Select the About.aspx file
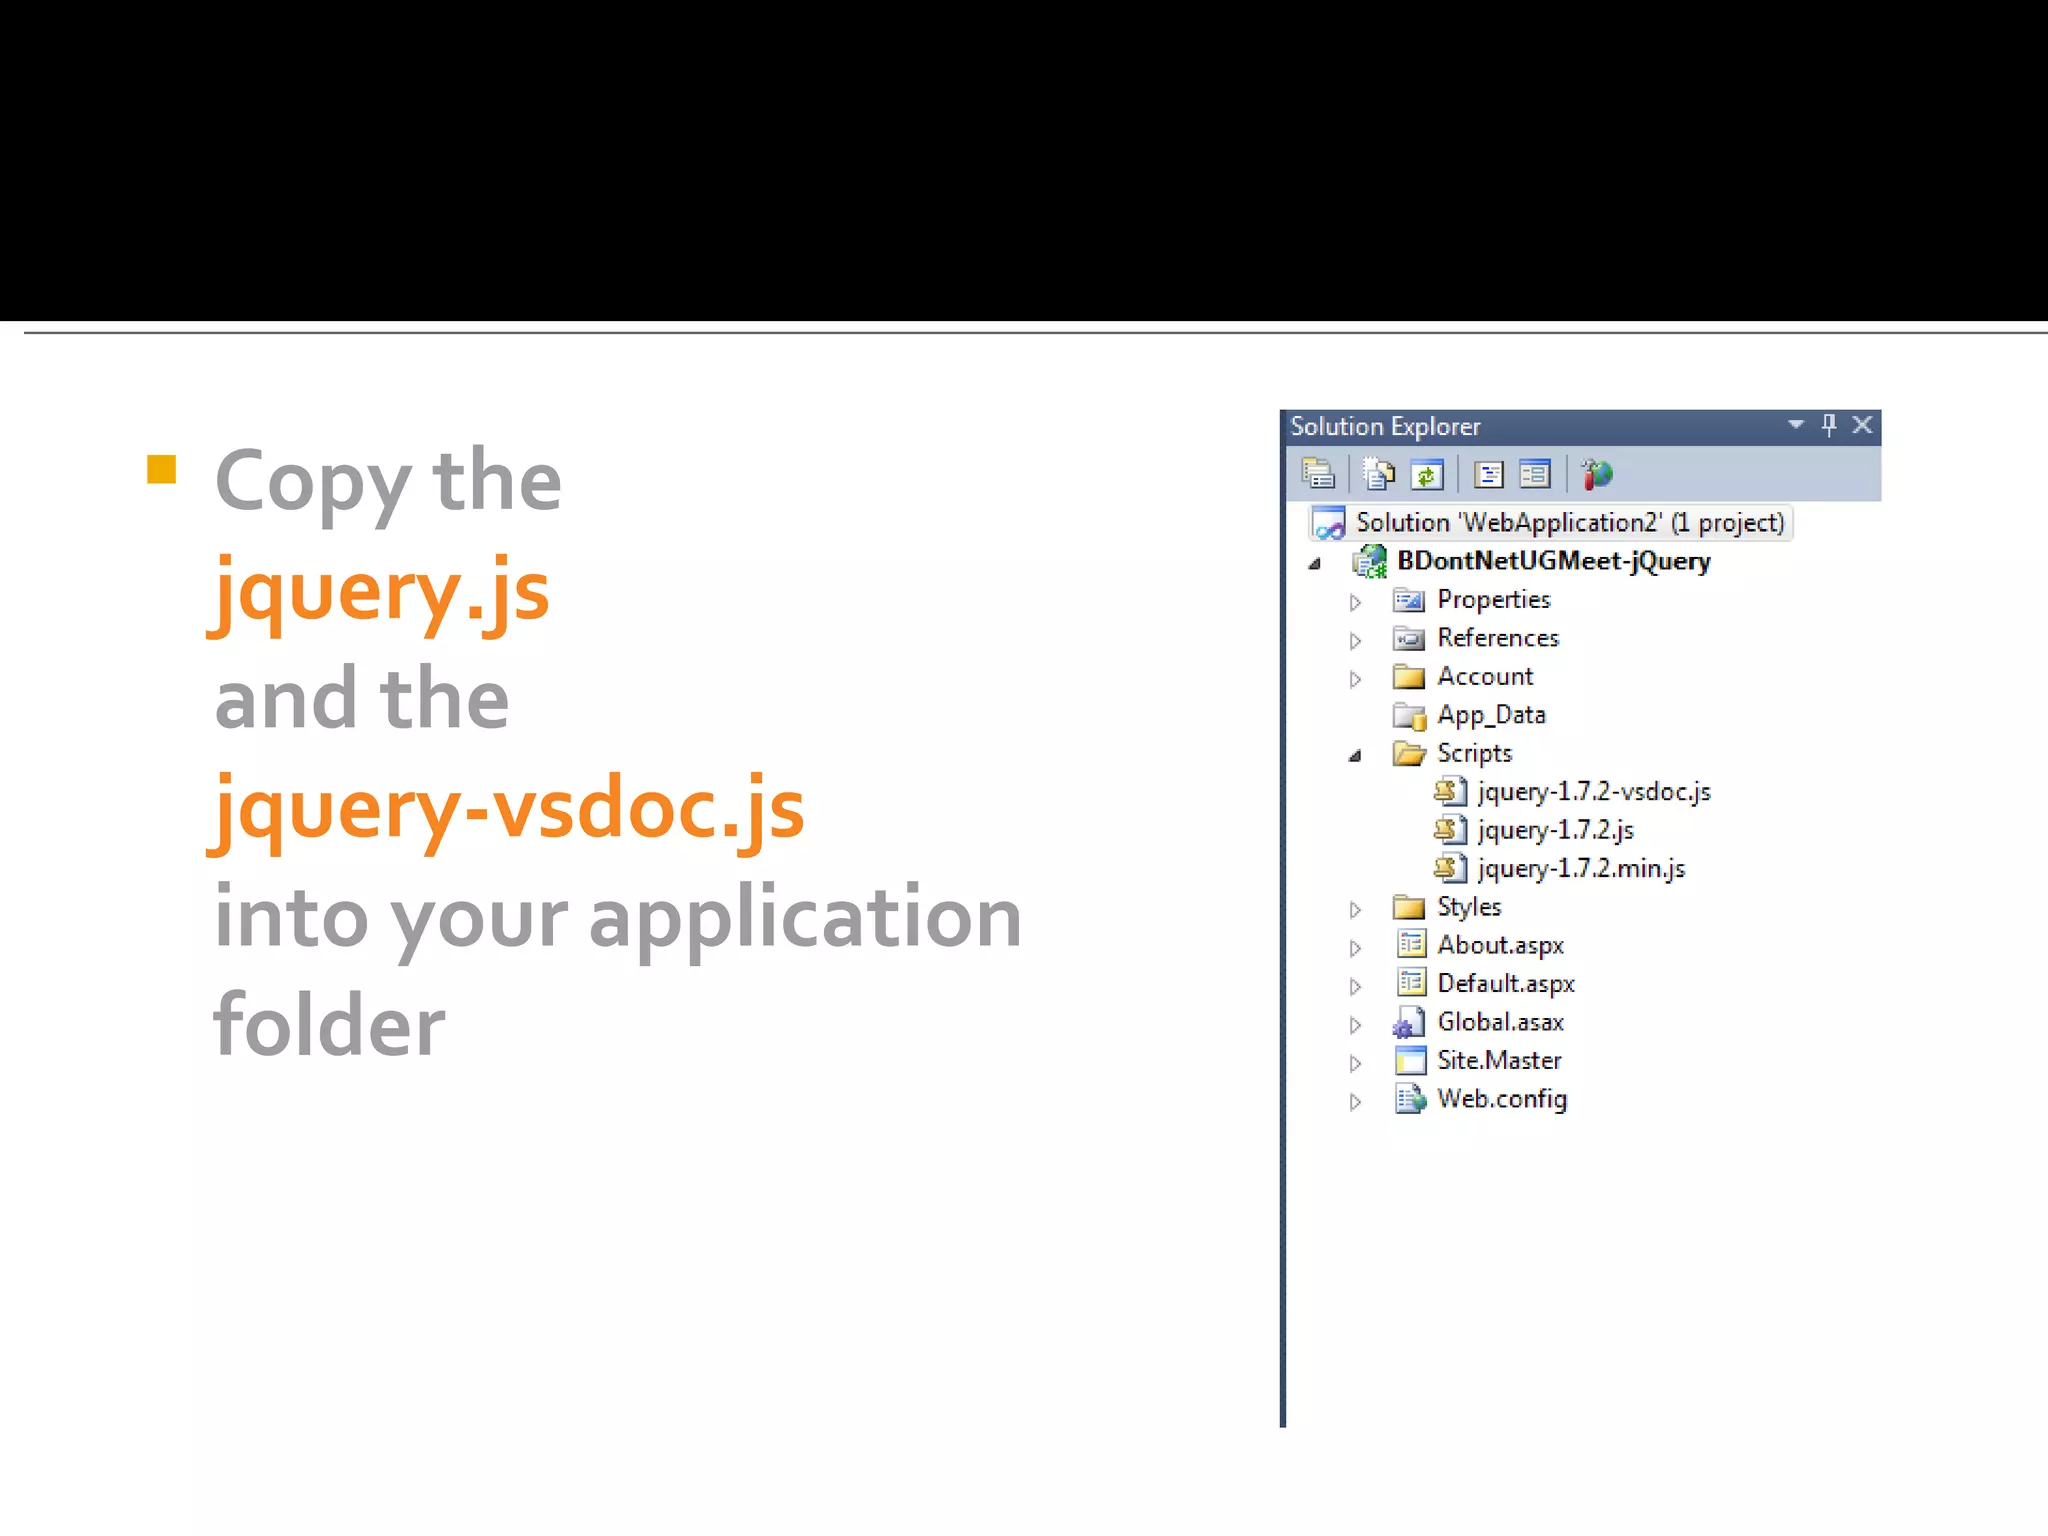 click(x=1500, y=946)
